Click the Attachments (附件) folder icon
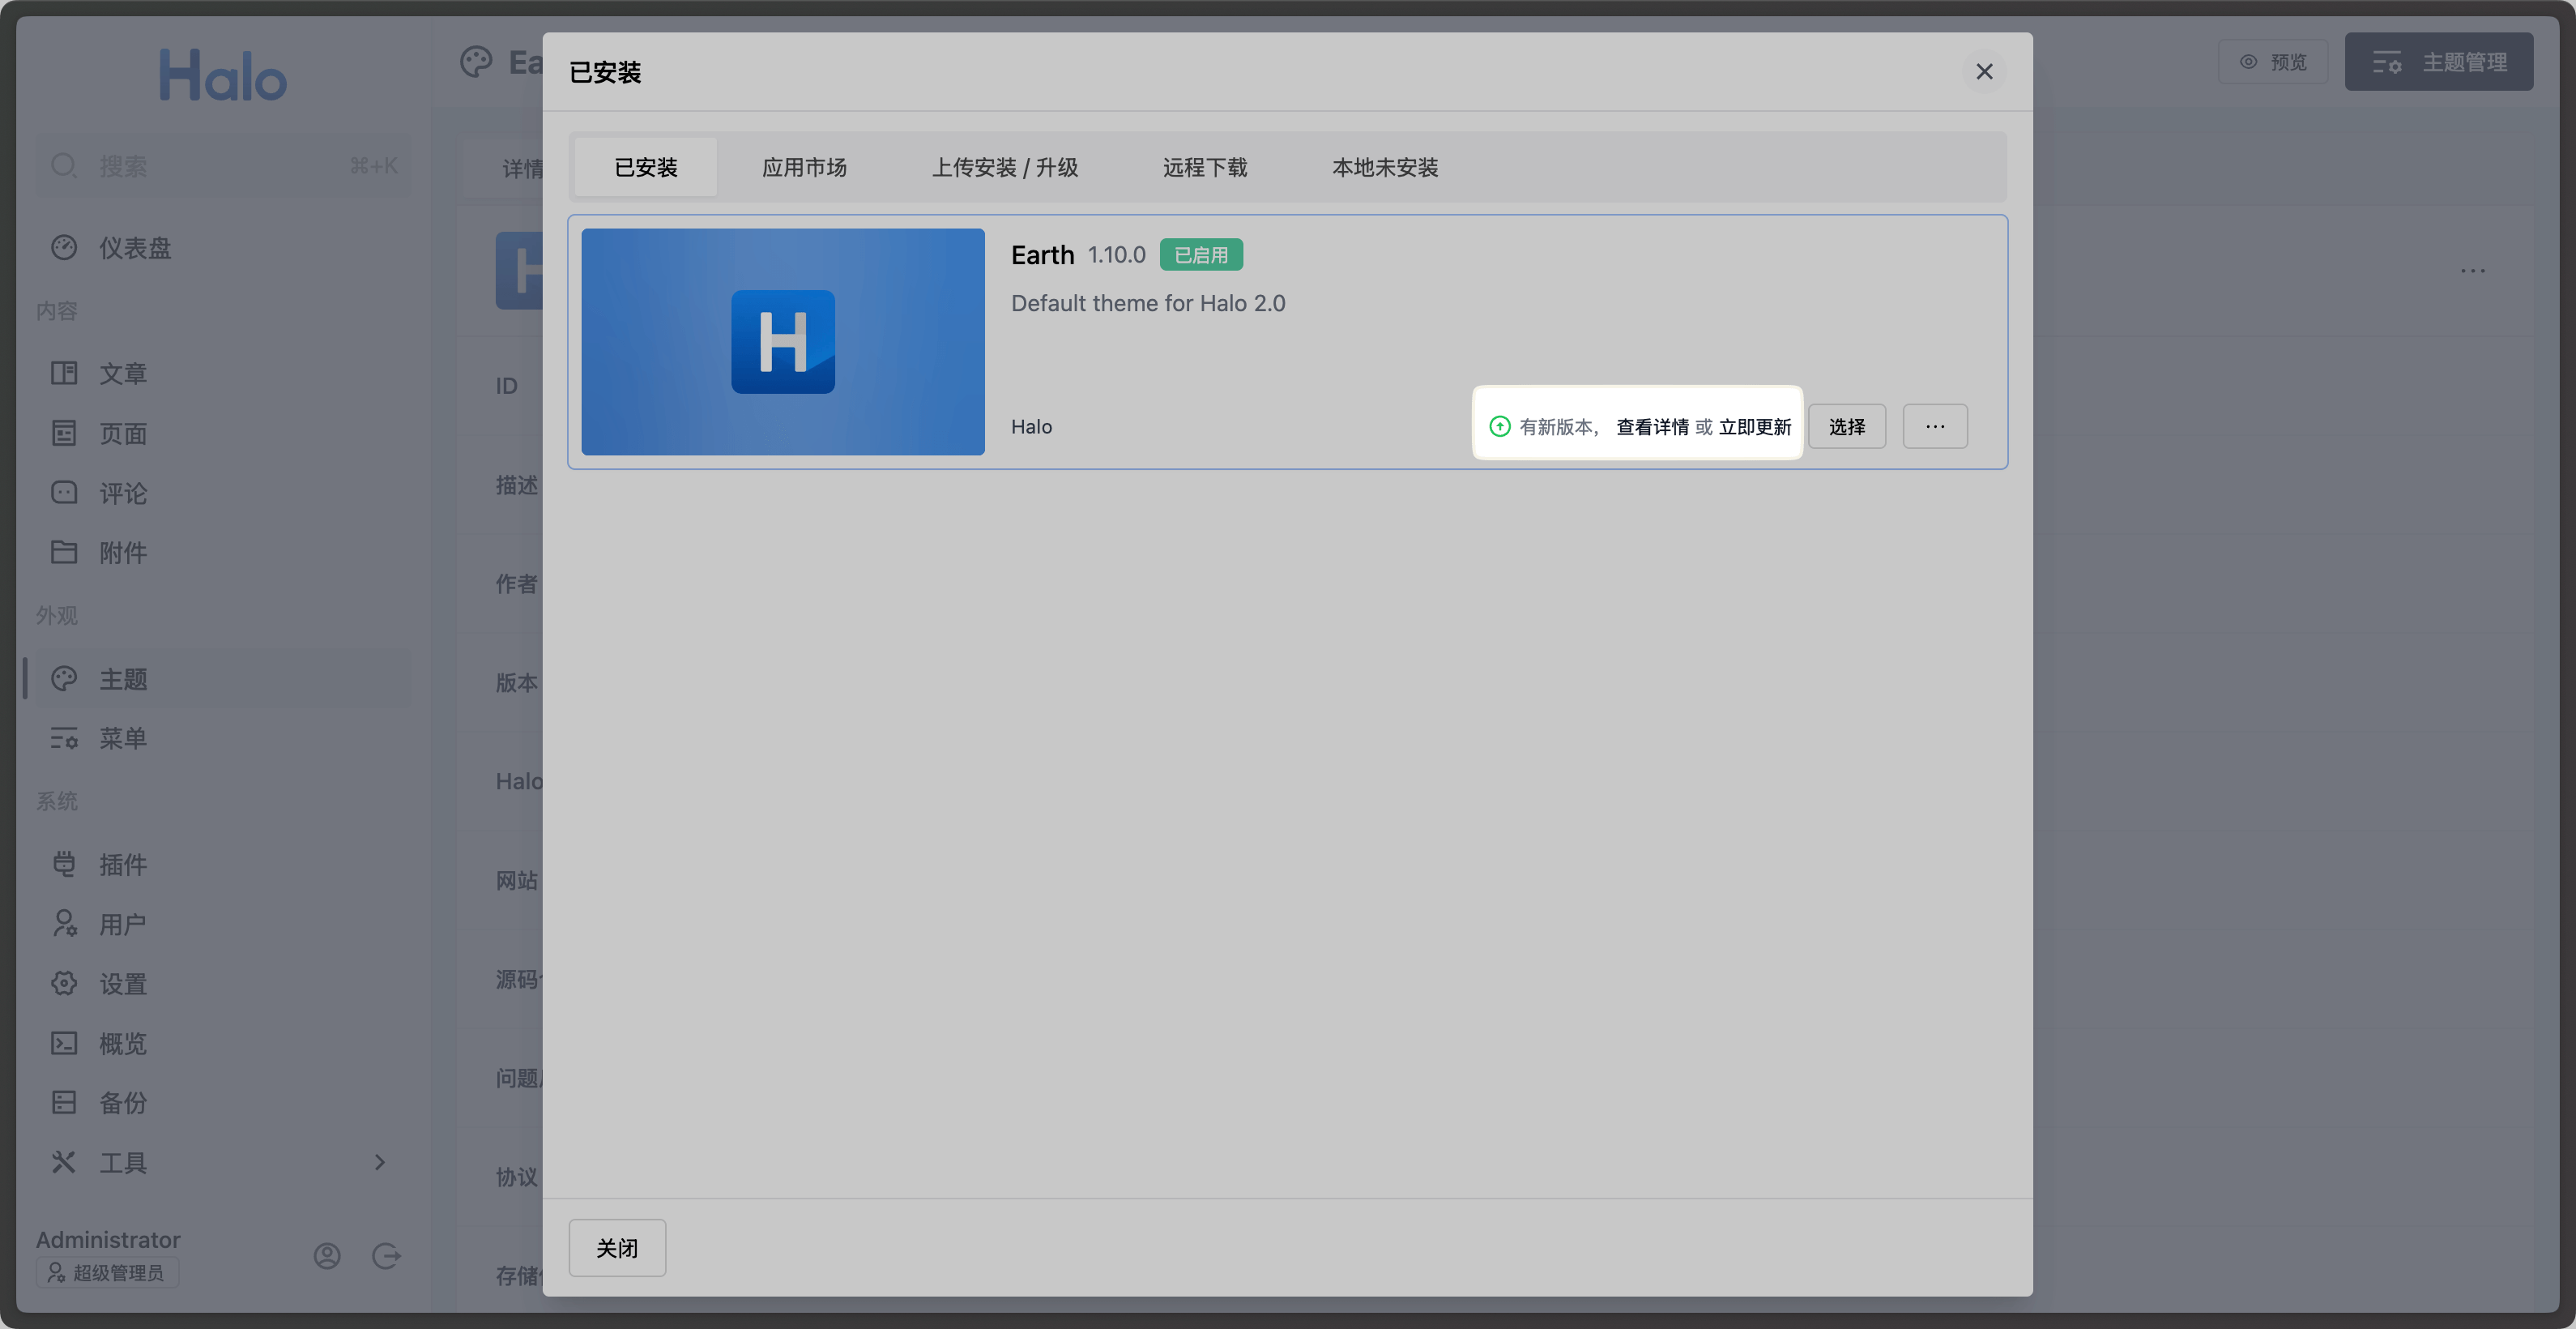The width and height of the screenshot is (2576, 1329). 64,552
